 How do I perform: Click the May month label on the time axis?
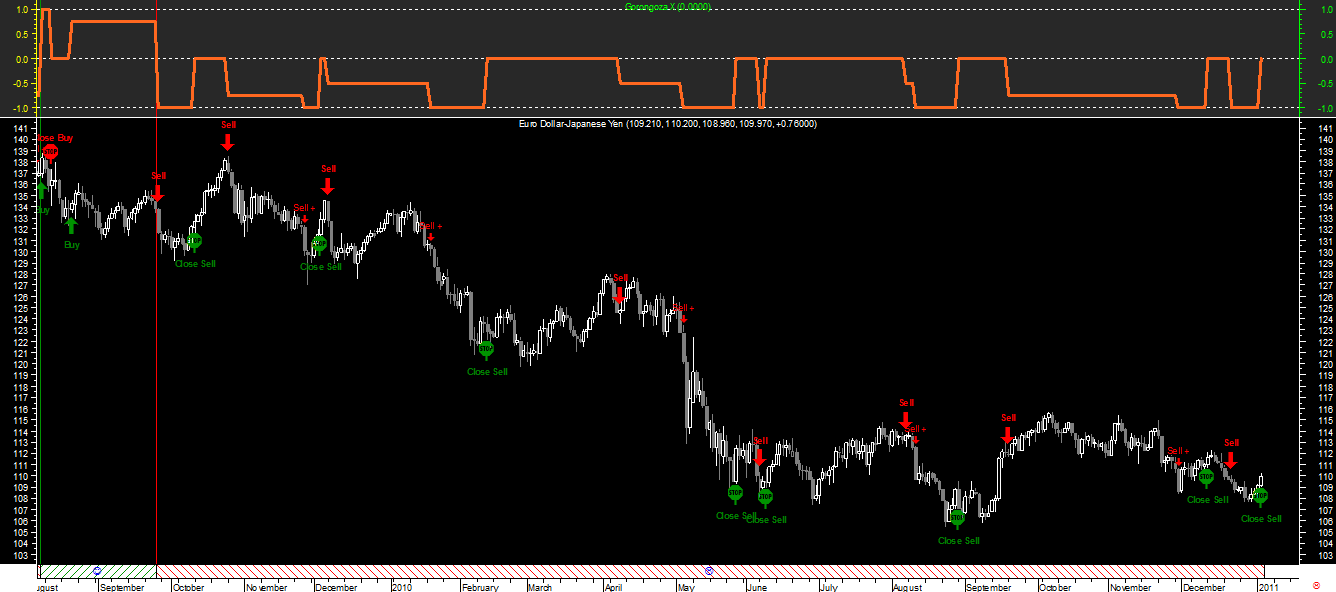(x=686, y=588)
